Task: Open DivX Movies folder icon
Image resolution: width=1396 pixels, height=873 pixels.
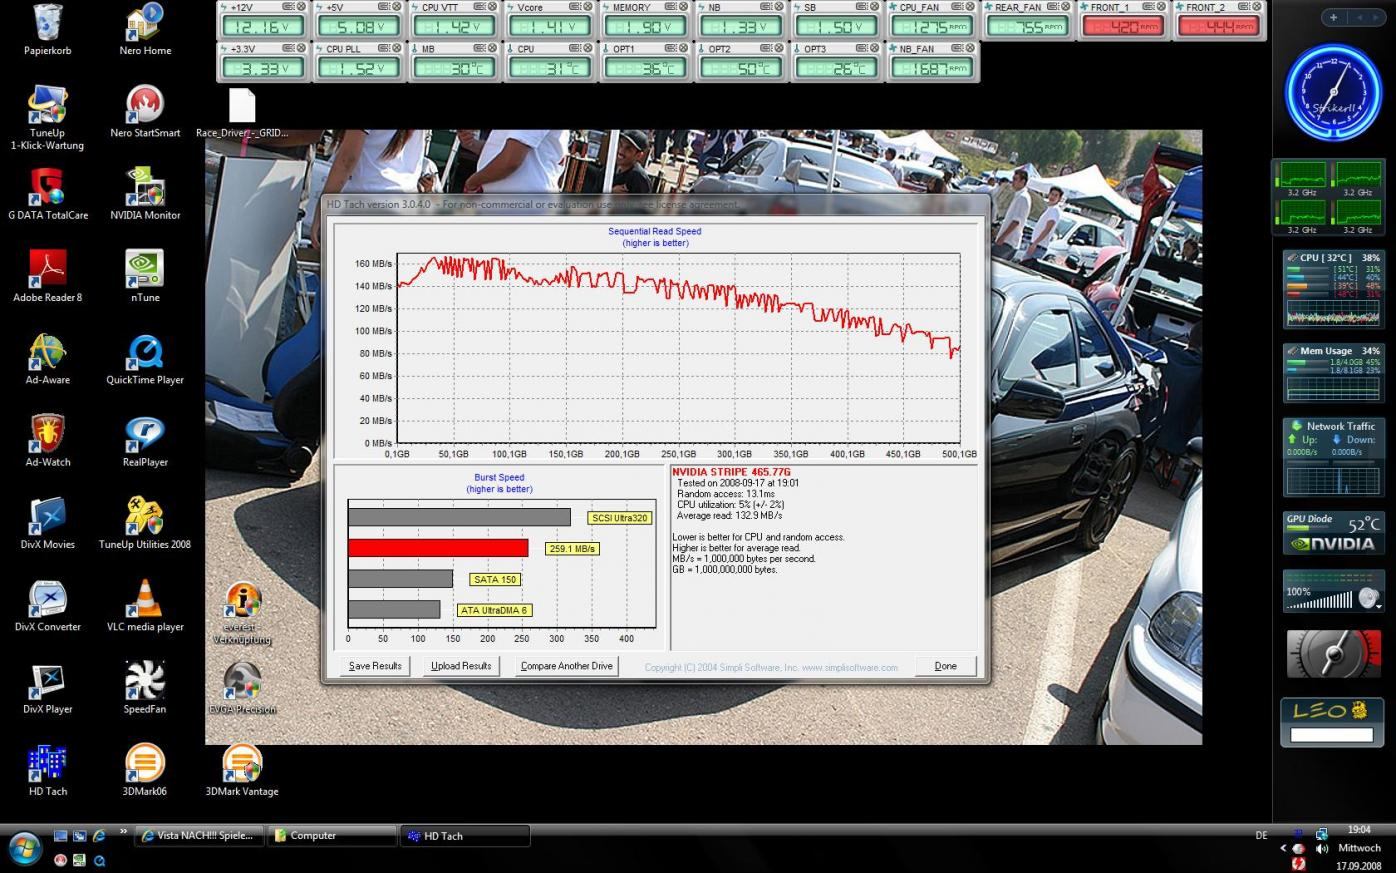Action: point(47,523)
